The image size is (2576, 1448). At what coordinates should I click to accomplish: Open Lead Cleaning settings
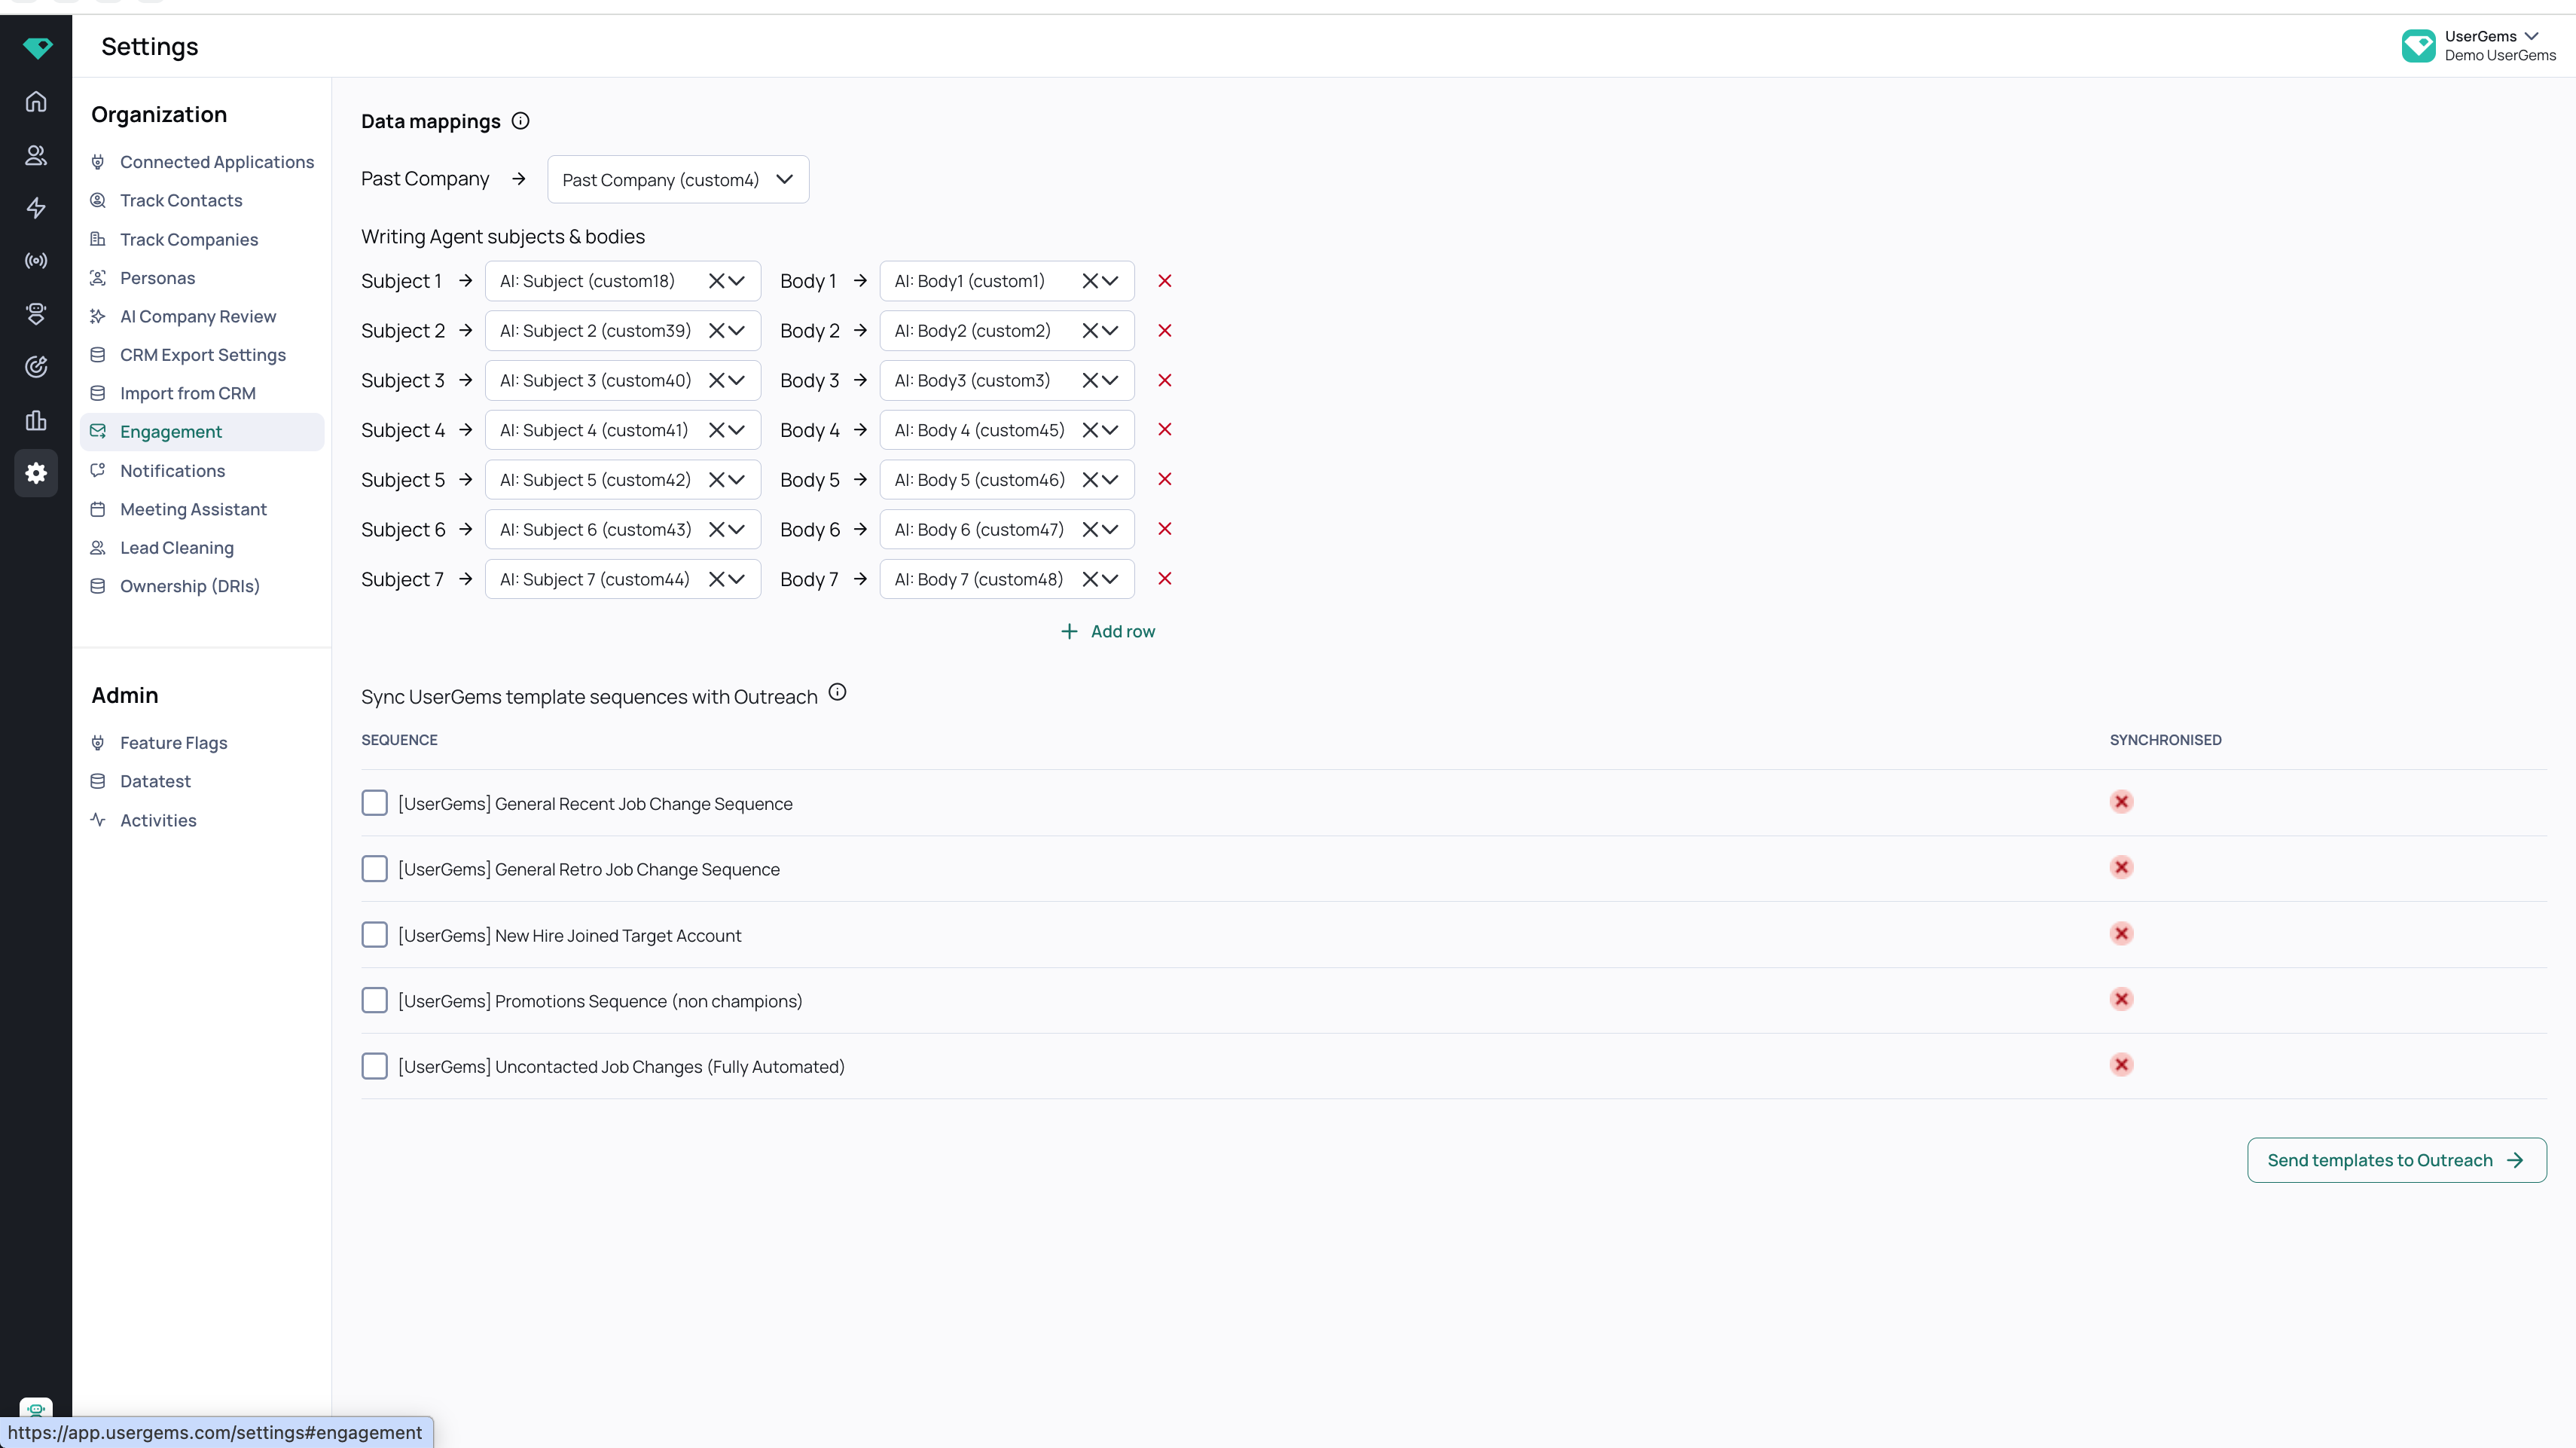[202, 548]
